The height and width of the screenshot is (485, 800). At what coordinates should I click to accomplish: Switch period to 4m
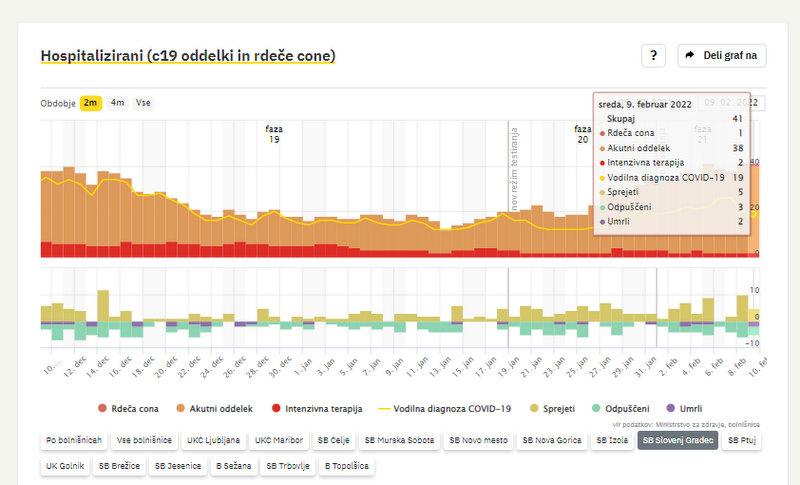coord(118,103)
